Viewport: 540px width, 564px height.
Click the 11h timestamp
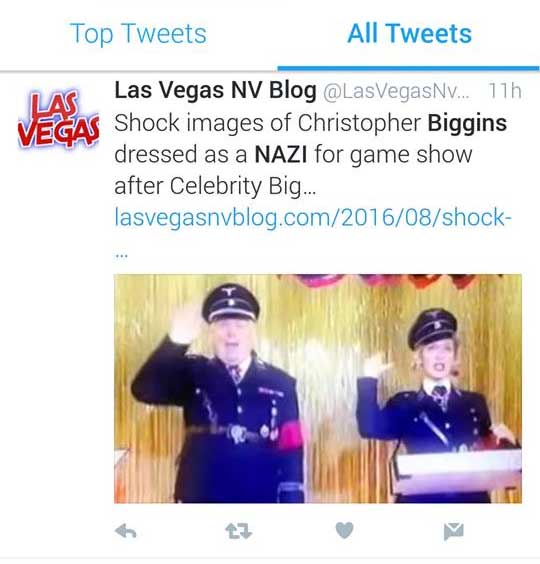[505, 91]
